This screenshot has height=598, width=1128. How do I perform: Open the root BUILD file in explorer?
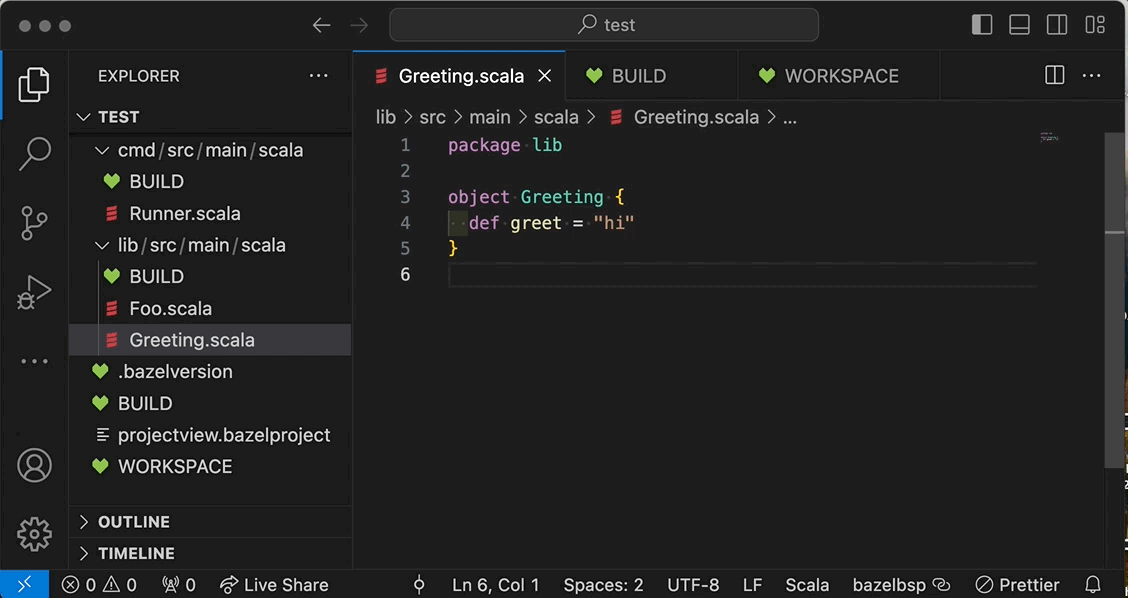[x=210, y=403]
